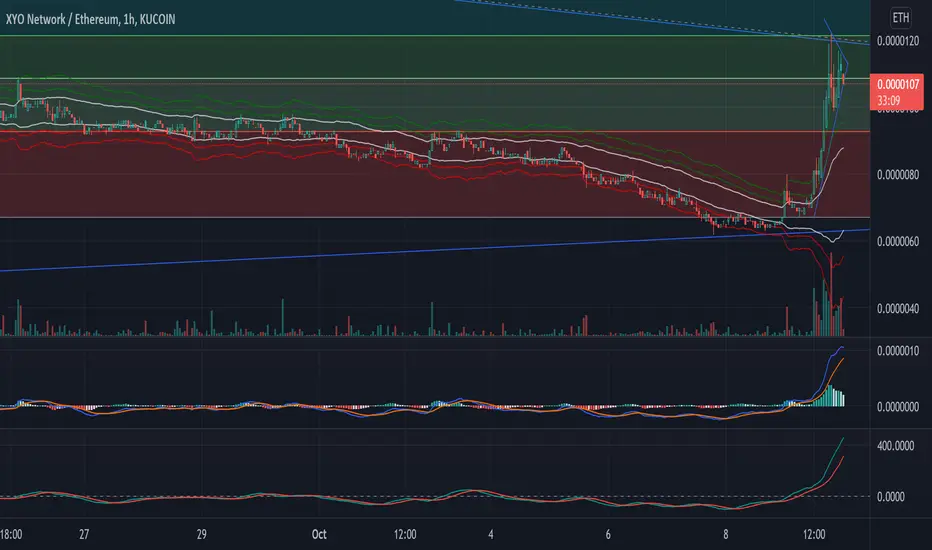This screenshot has height=550, width=932.
Task: Click the 0.0000060 price axis label
Action: pyautogui.click(x=898, y=241)
